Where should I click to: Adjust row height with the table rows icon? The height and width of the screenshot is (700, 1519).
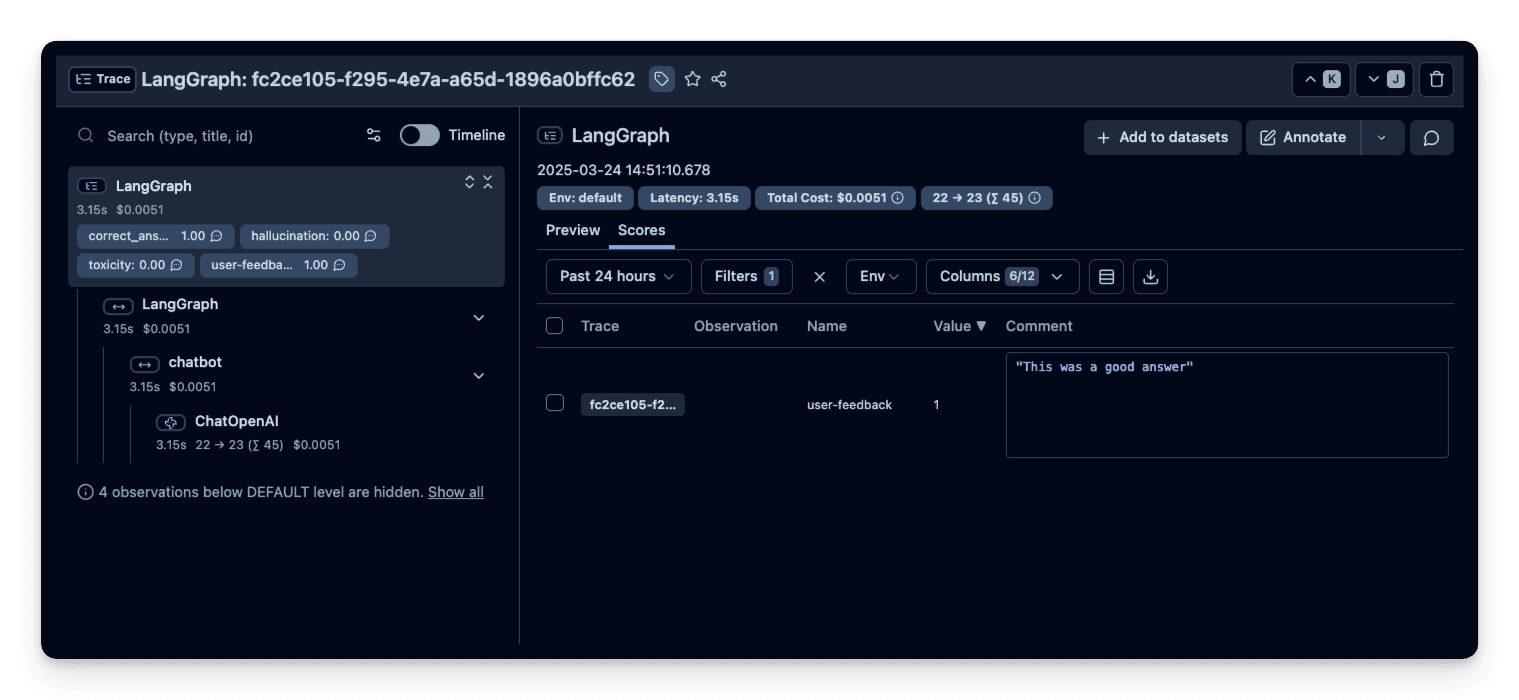click(x=1106, y=276)
